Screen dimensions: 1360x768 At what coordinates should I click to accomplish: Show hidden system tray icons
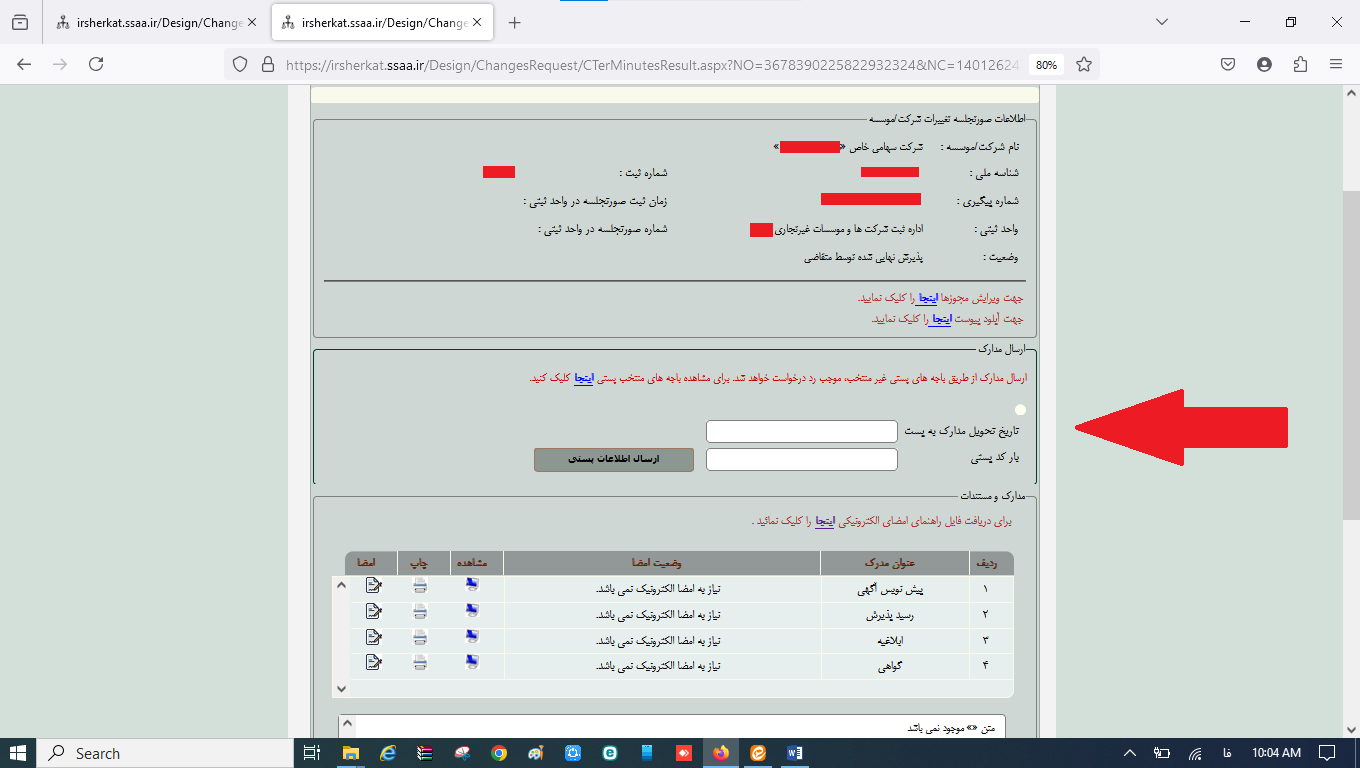tap(1130, 753)
